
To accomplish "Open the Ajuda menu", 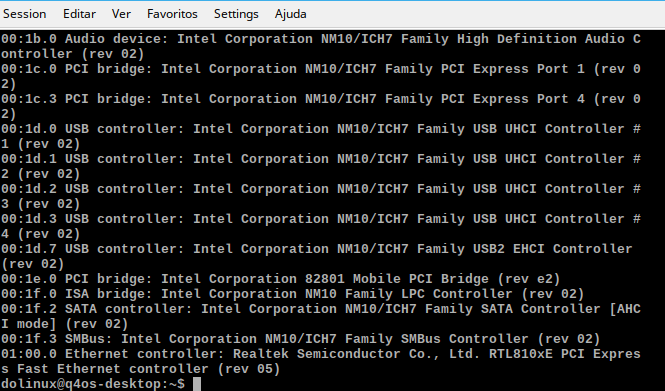I will click(291, 14).
